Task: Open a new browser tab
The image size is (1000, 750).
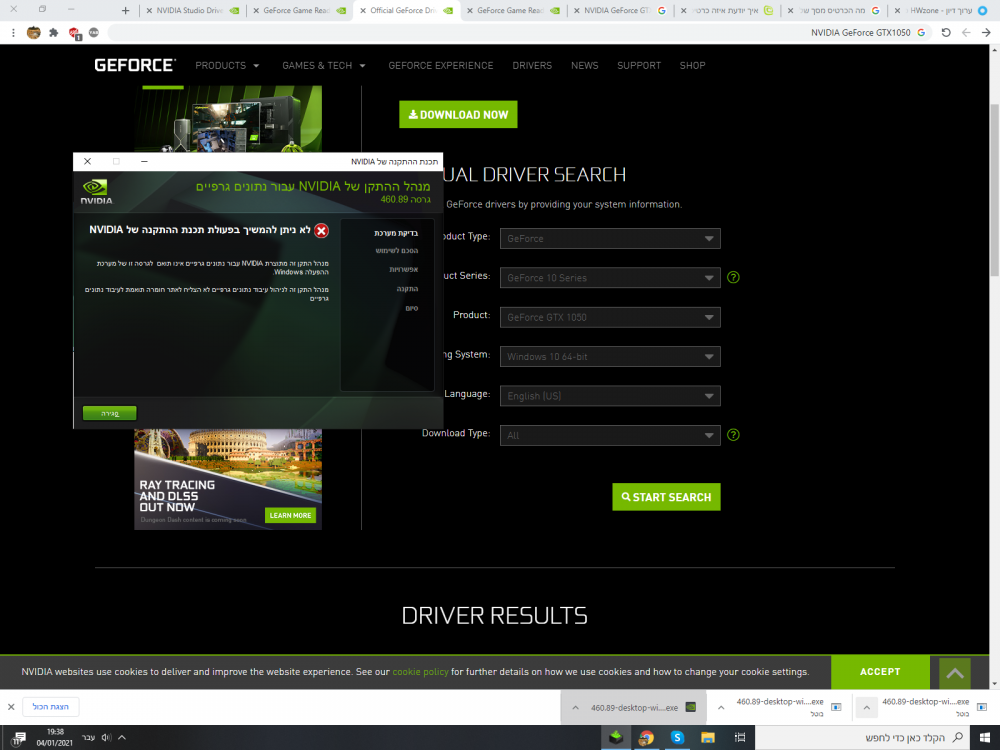Action: [x=126, y=10]
